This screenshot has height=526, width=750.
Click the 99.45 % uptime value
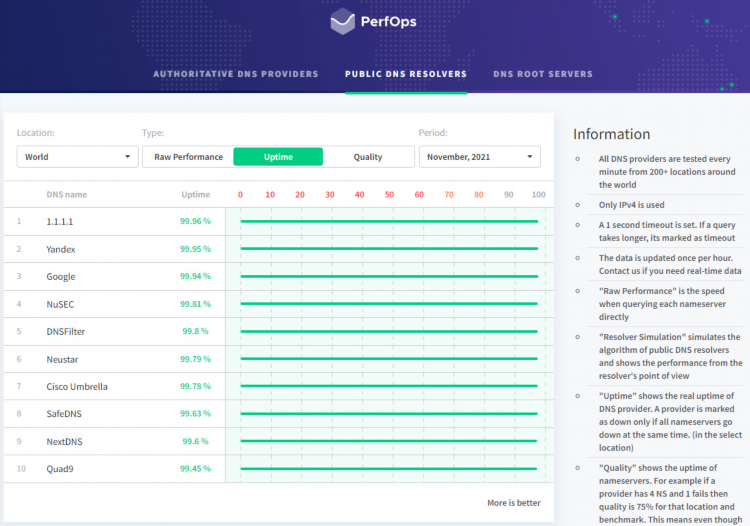(x=195, y=468)
